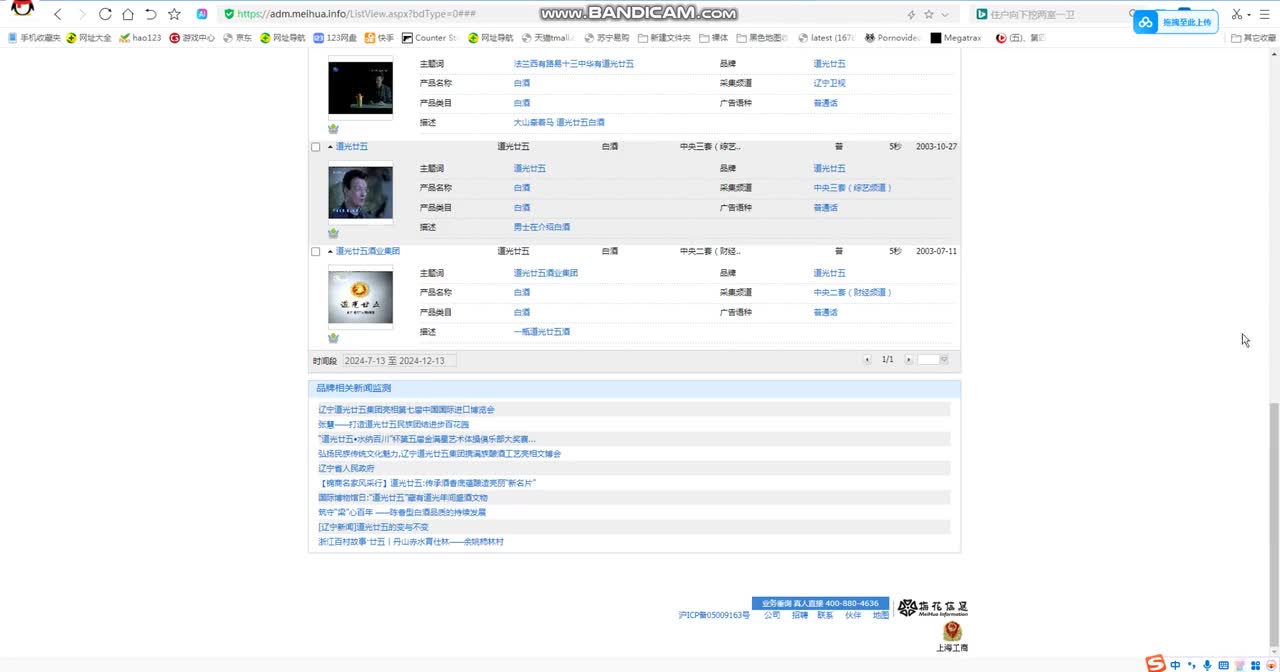The height and width of the screenshot is (672, 1280).
Task: Open the scissors screenshot tool icon
Action: click(1239, 14)
